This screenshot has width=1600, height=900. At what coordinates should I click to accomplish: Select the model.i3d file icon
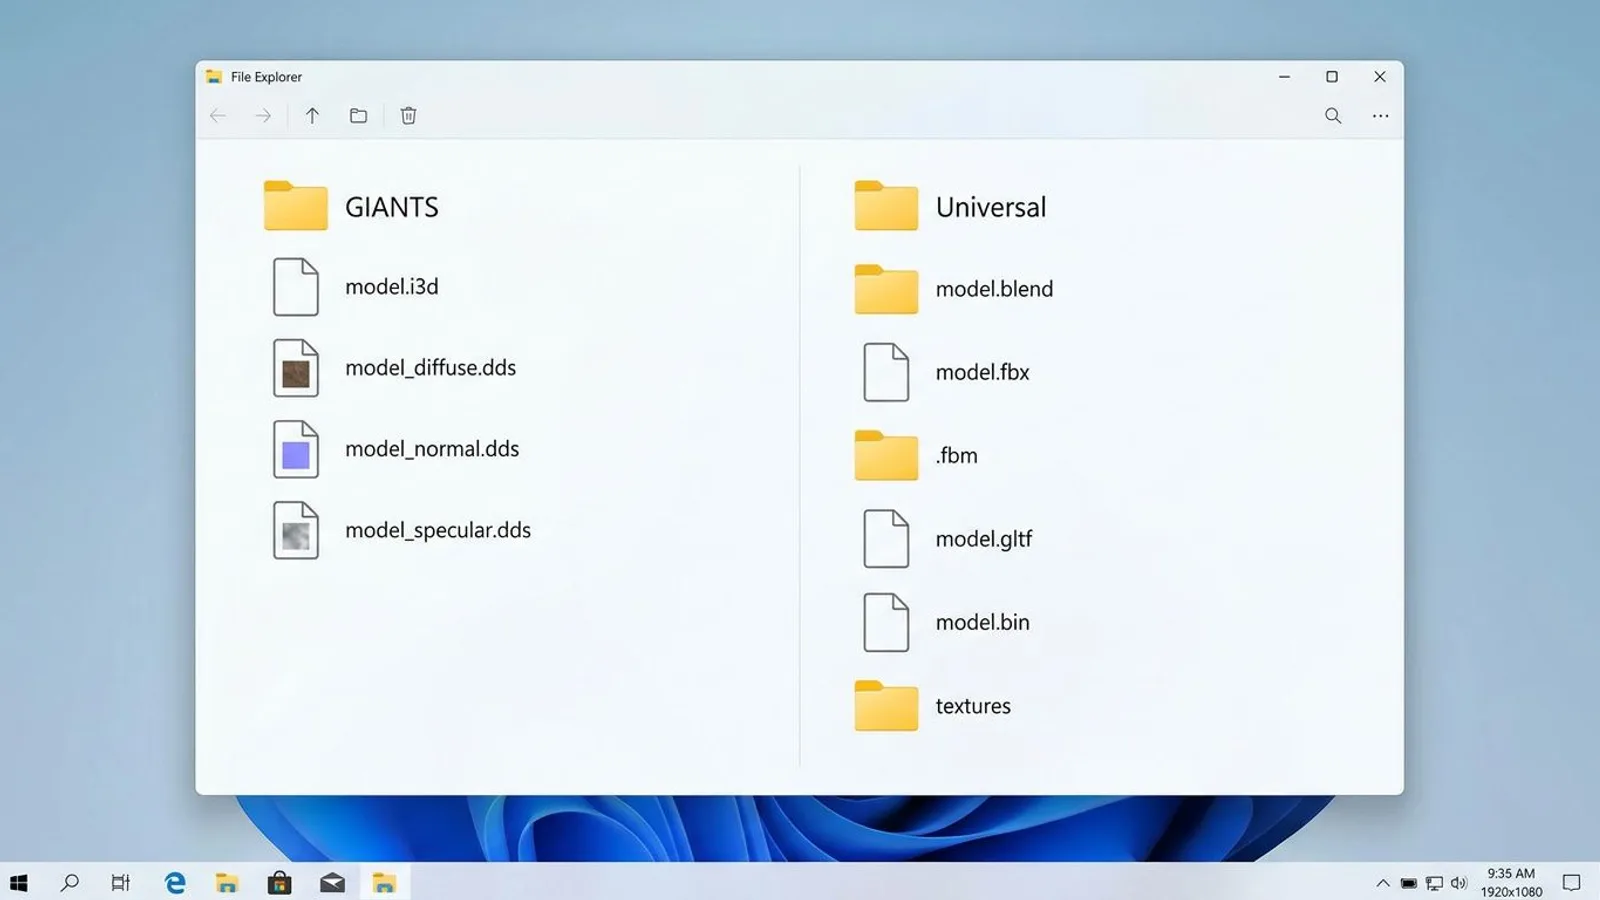[x=296, y=287]
